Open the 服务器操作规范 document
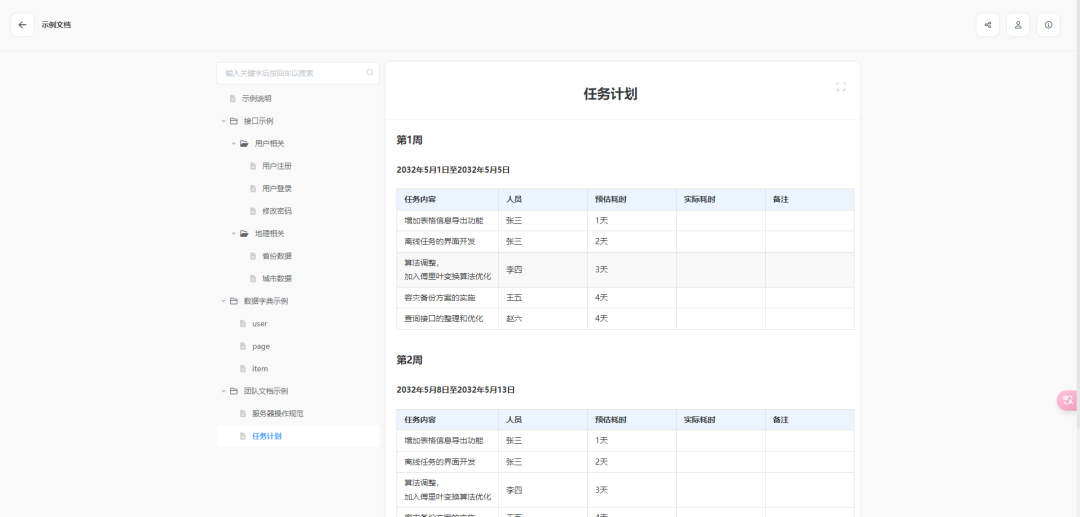The height and width of the screenshot is (517, 1080). tap(277, 414)
